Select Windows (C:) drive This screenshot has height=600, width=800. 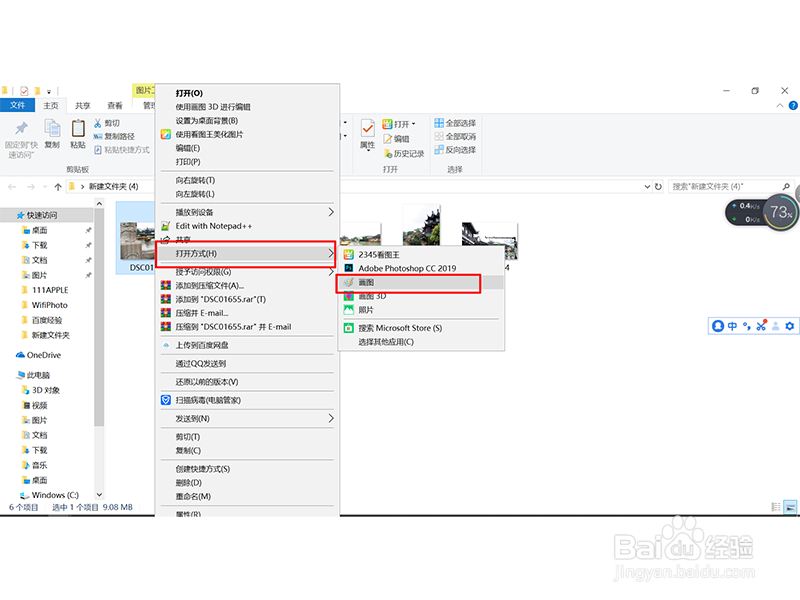coord(49,495)
